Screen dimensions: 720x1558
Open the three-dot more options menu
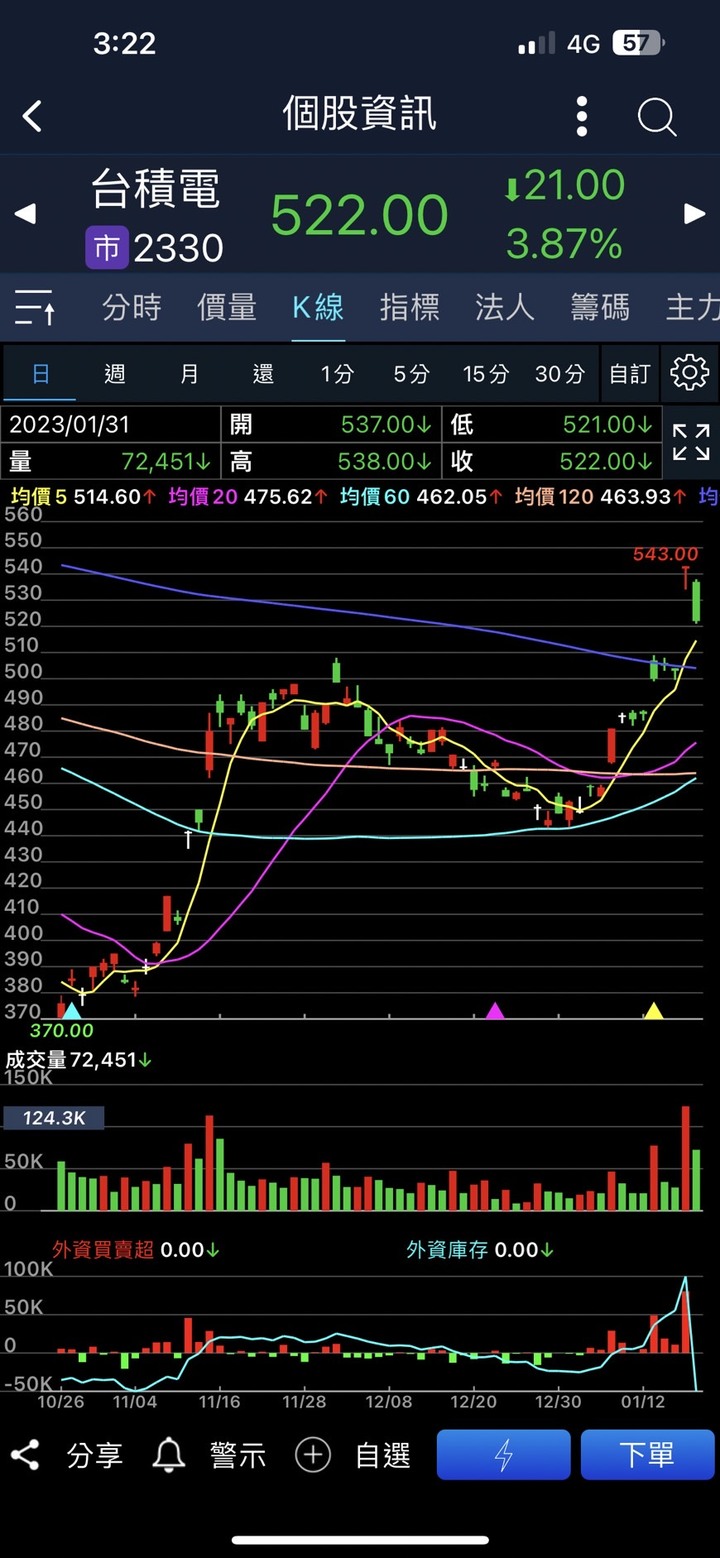[x=582, y=116]
